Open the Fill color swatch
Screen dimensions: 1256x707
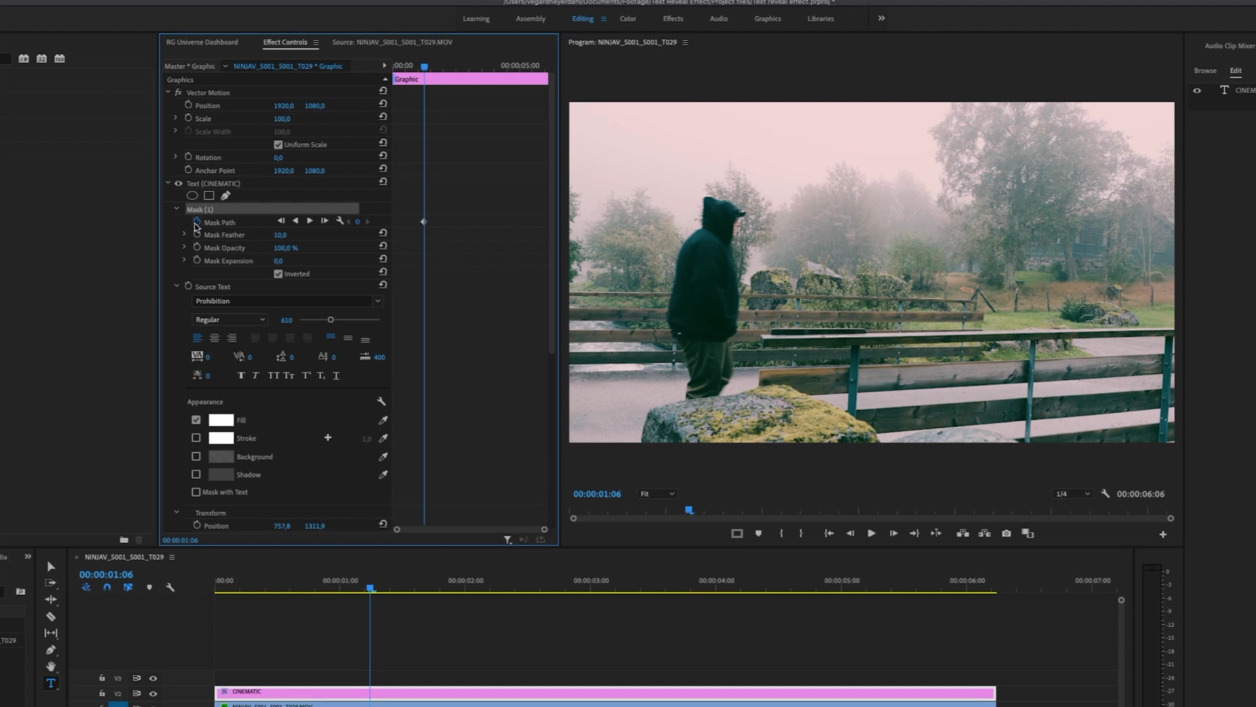[221, 420]
